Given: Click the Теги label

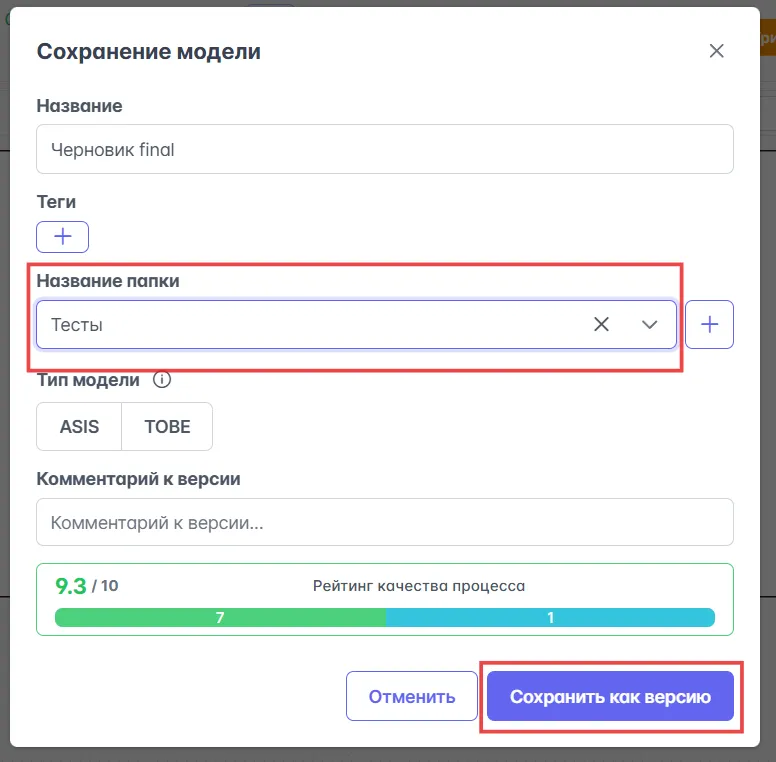Looking at the screenshot, I should 57,202.
